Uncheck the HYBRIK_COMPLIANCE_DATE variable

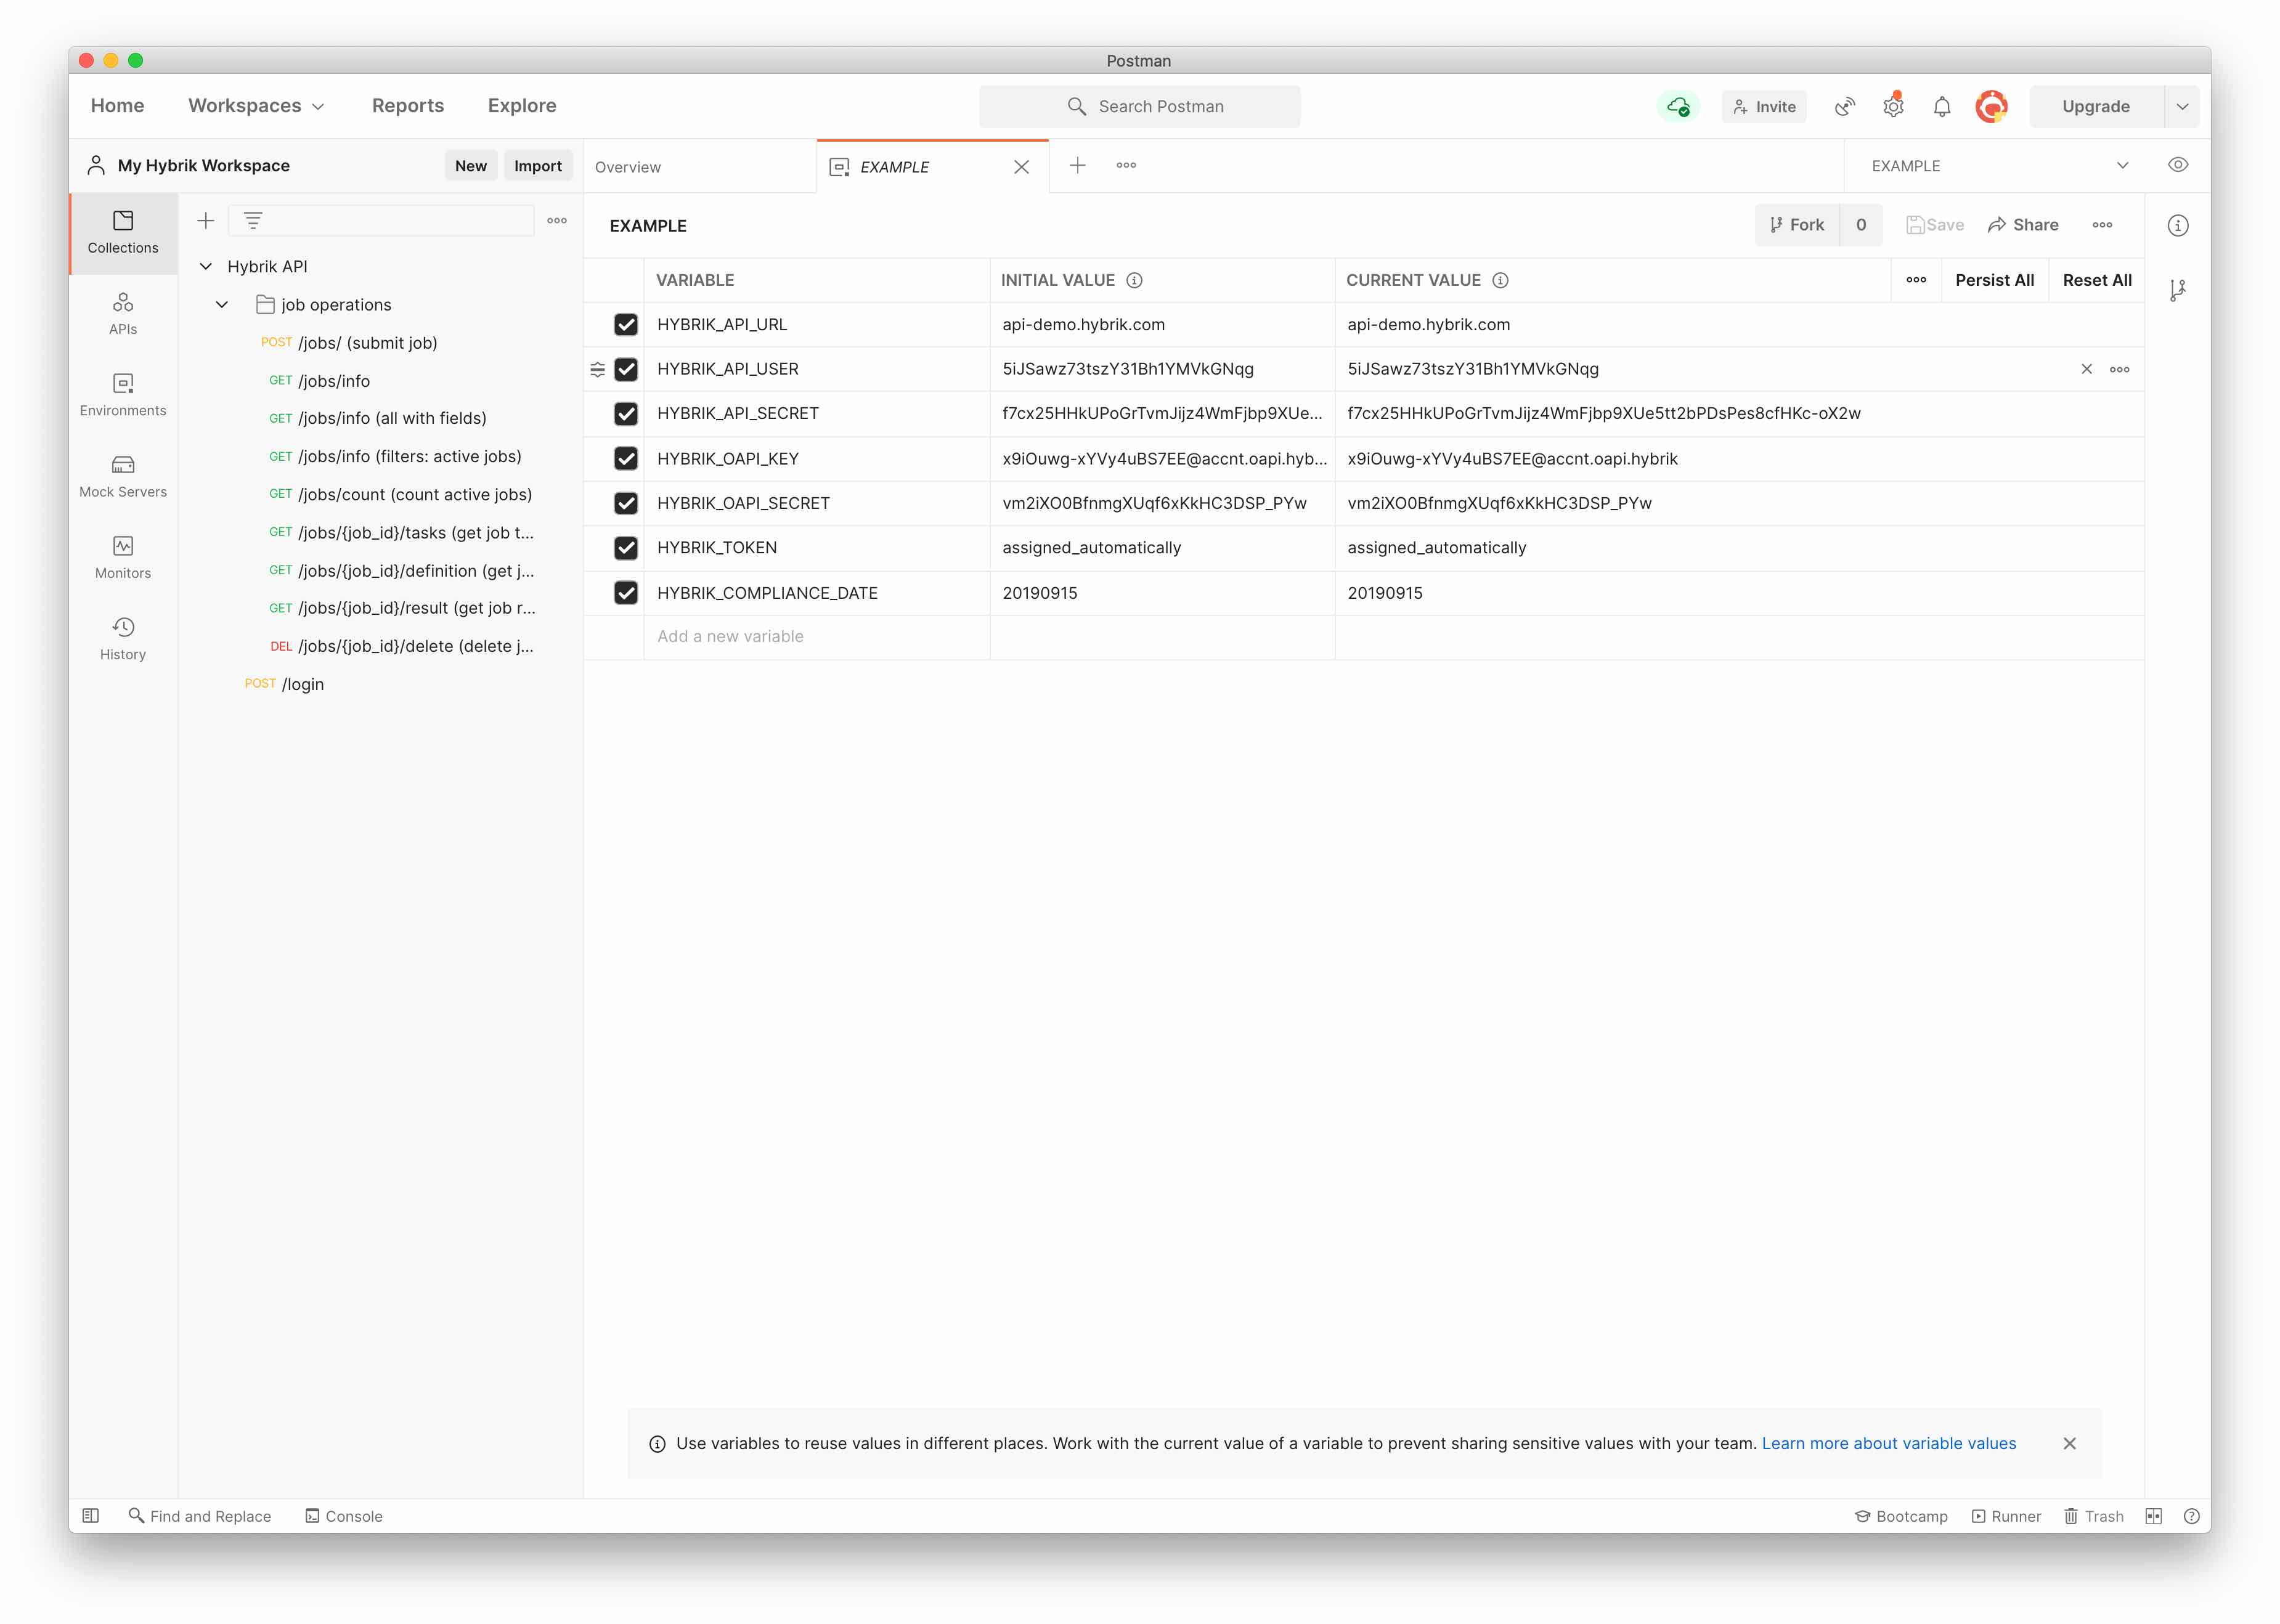[x=626, y=593]
